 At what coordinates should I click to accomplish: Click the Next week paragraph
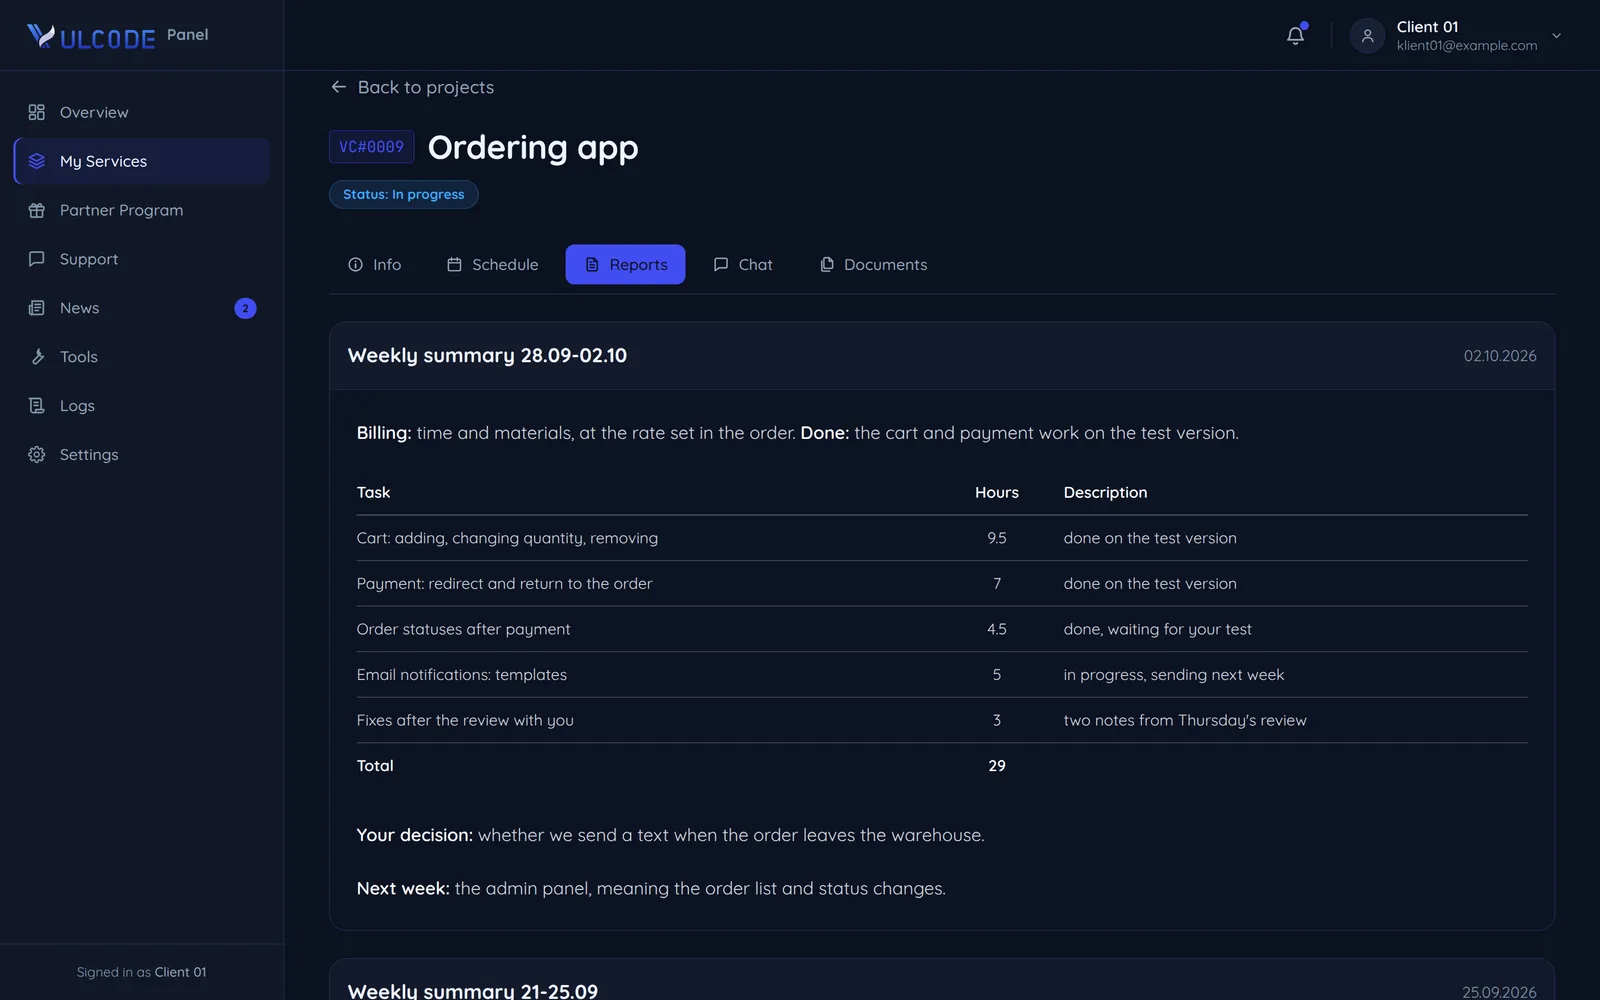click(651, 888)
